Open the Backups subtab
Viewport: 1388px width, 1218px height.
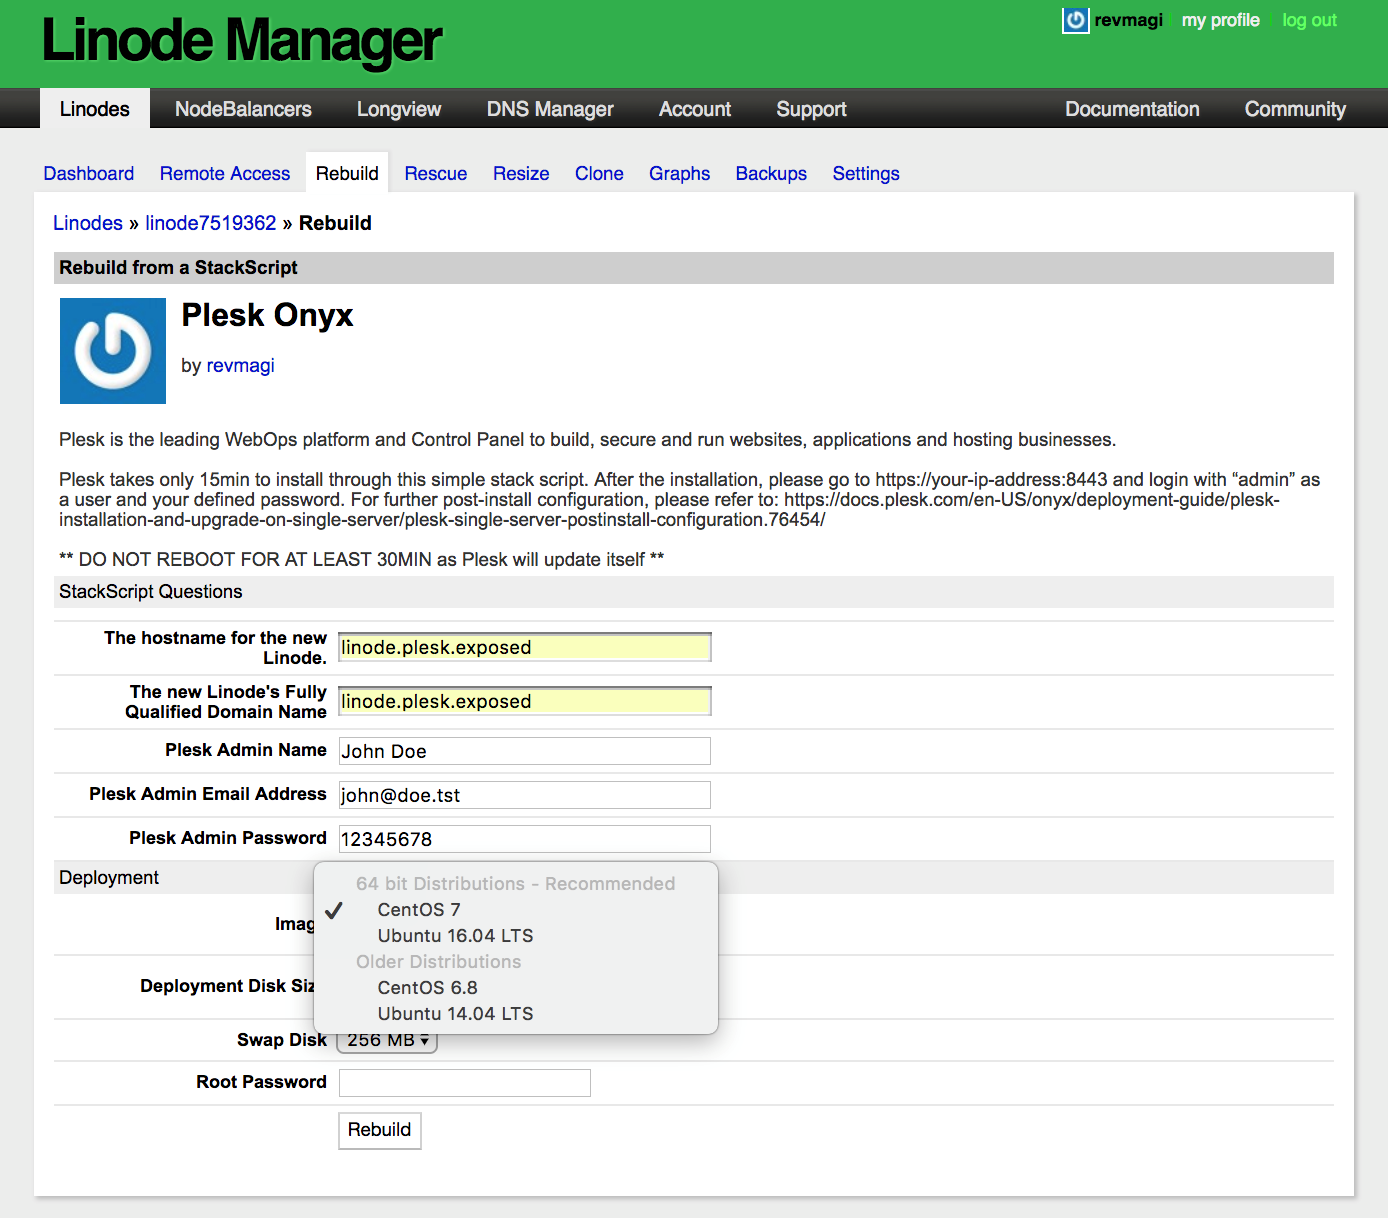[x=771, y=173]
